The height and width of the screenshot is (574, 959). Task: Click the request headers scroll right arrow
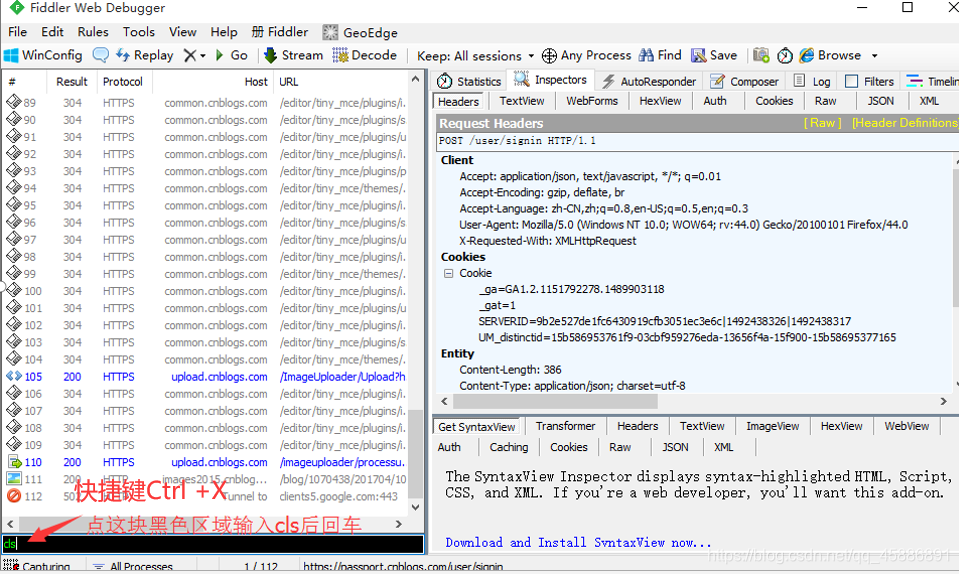(x=944, y=402)
